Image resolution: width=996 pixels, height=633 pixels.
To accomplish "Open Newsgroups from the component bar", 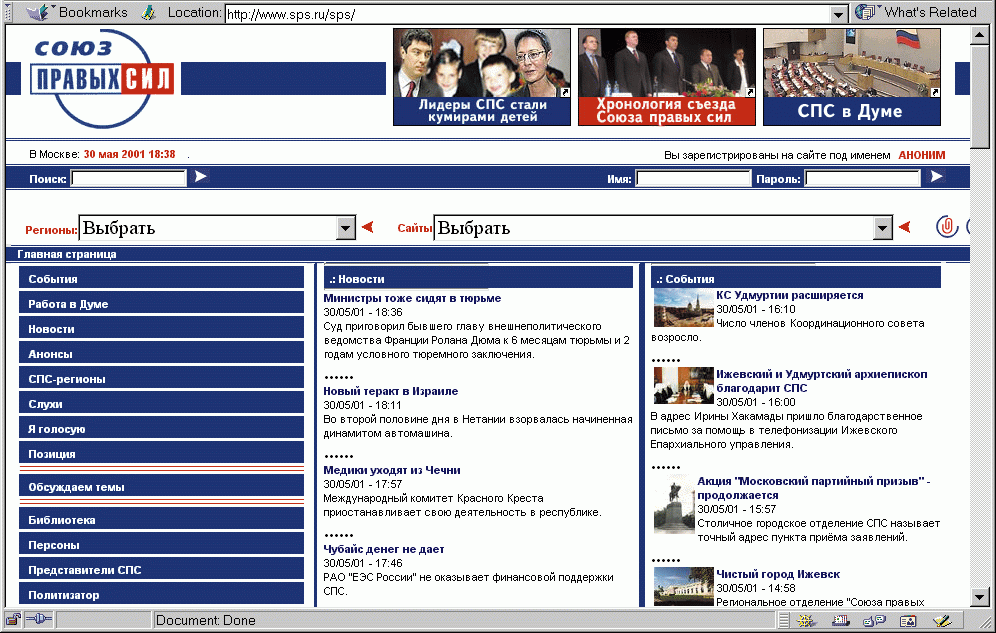I will click(875, 620).
